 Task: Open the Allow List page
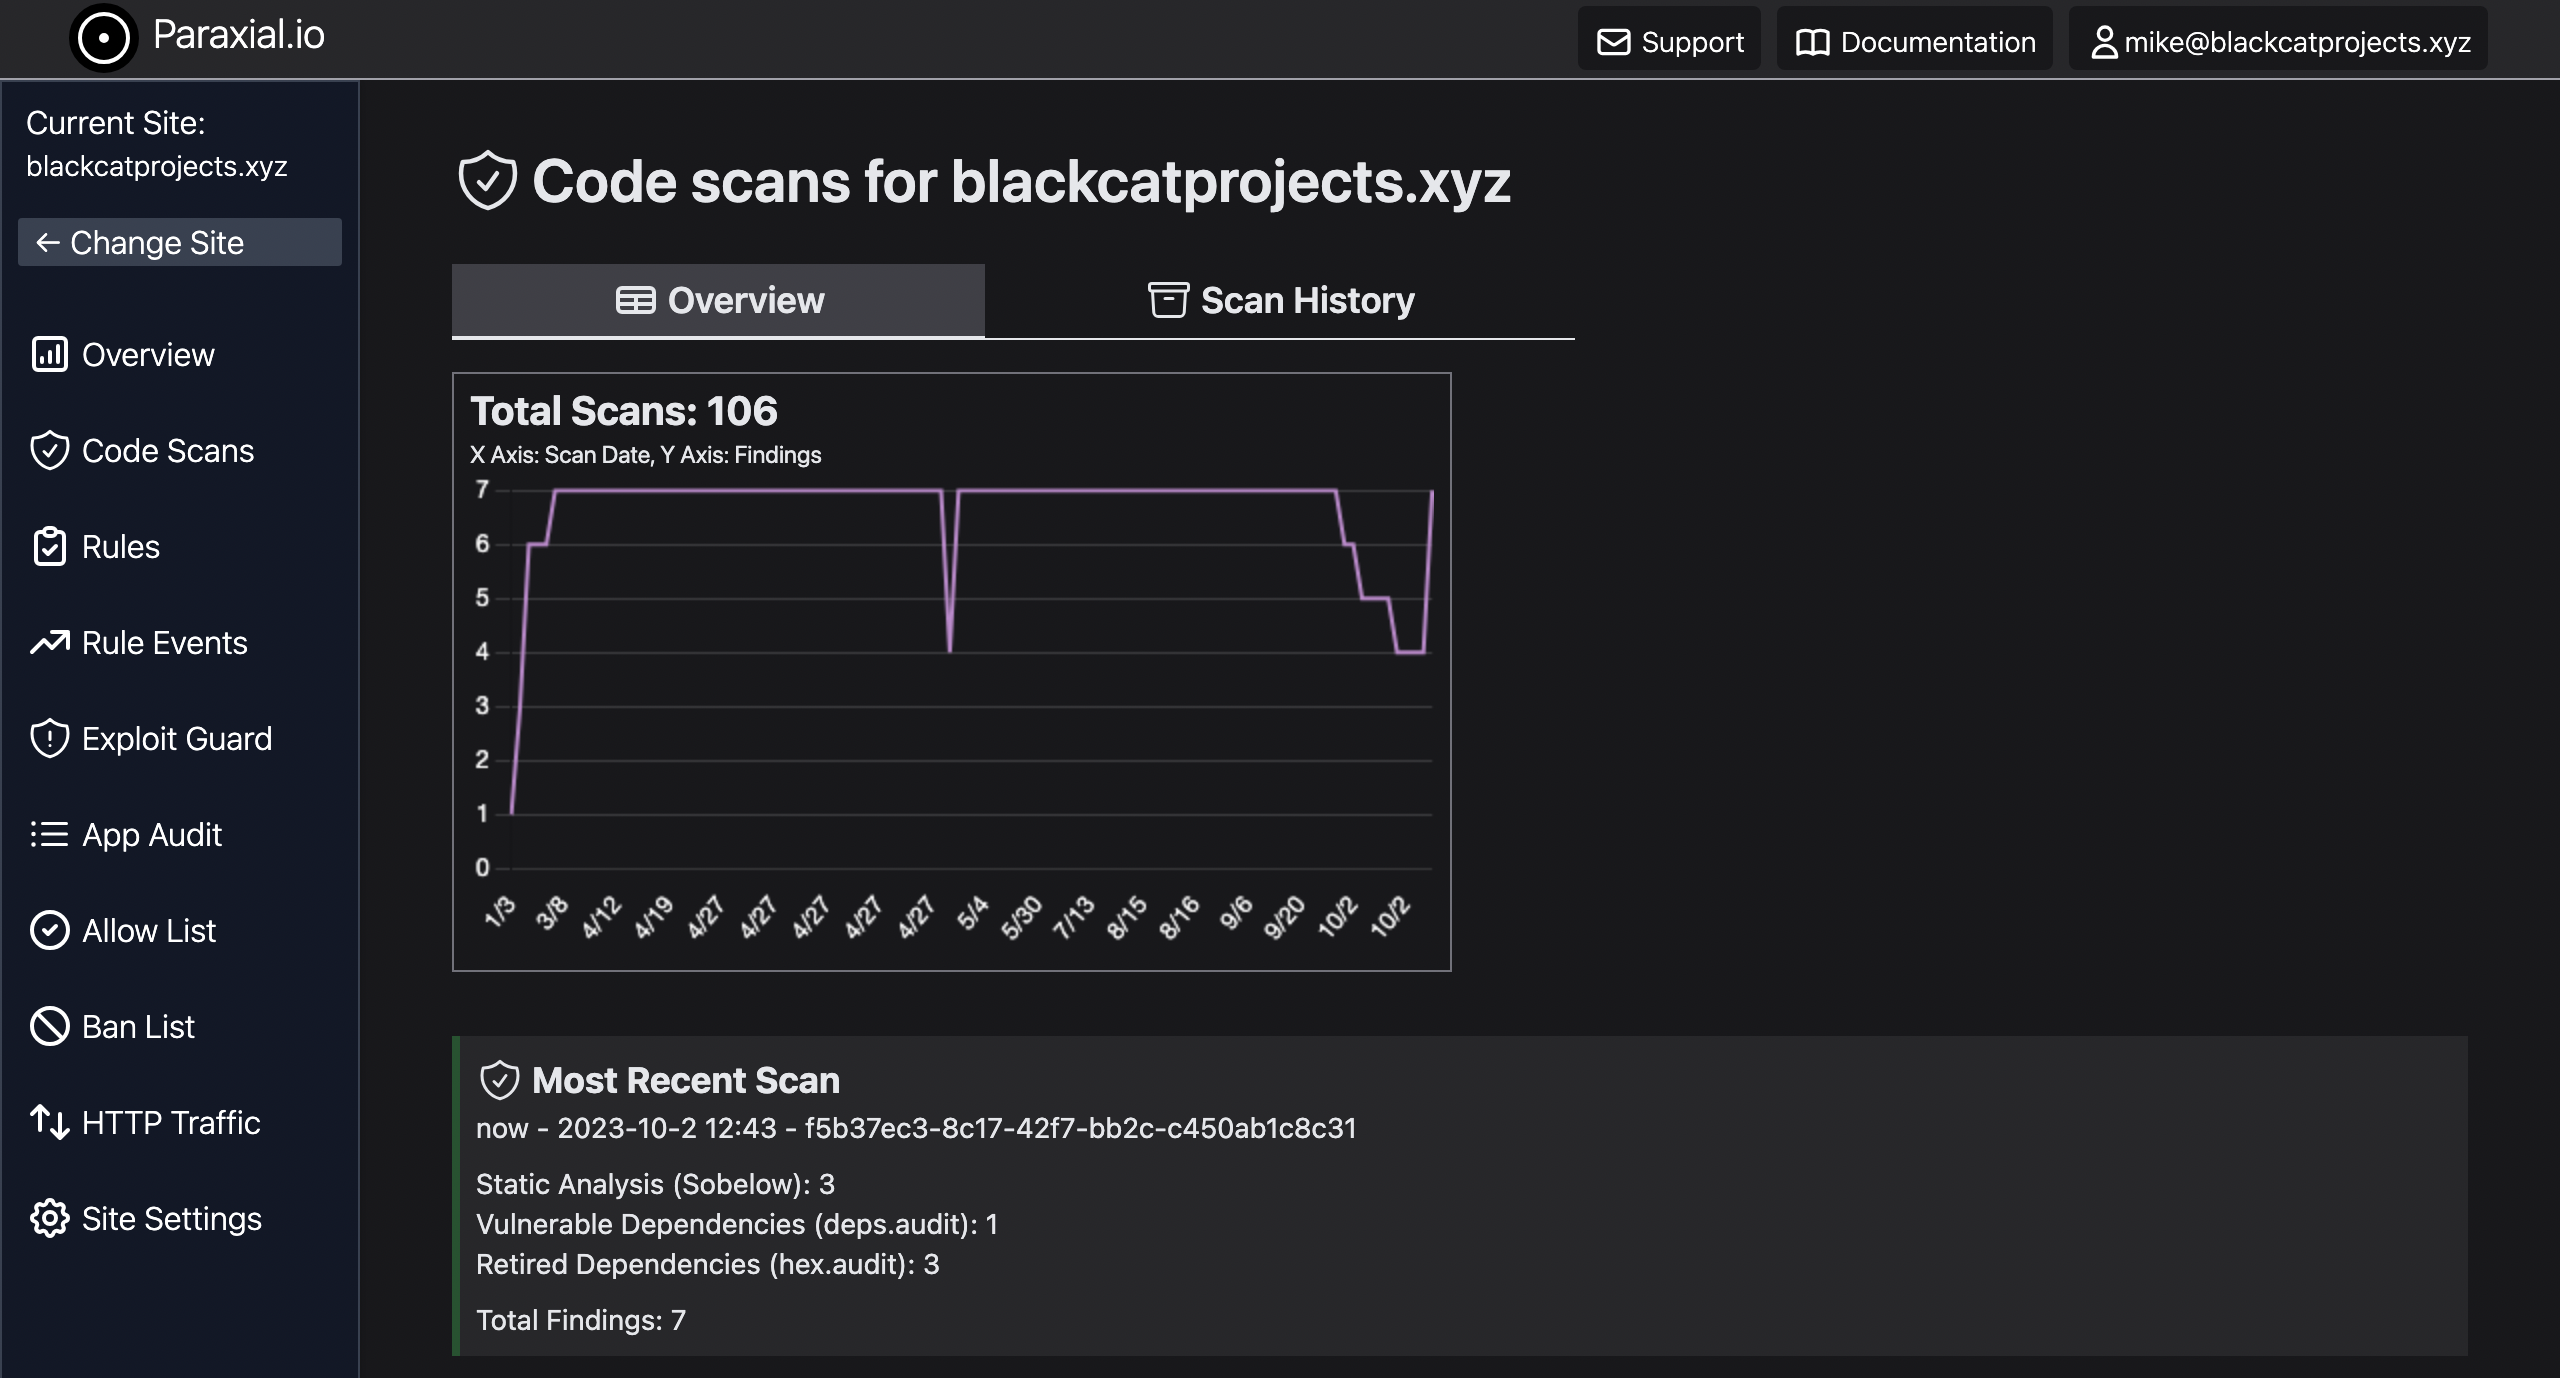tap(124, 930)
